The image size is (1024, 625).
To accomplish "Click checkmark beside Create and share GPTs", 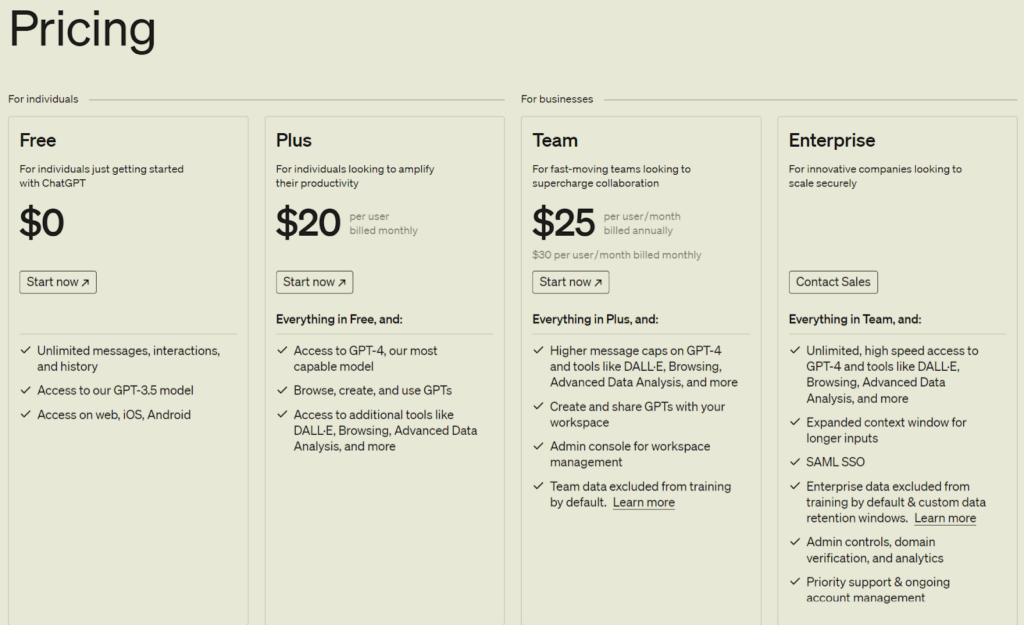I will tap(538, 407).
